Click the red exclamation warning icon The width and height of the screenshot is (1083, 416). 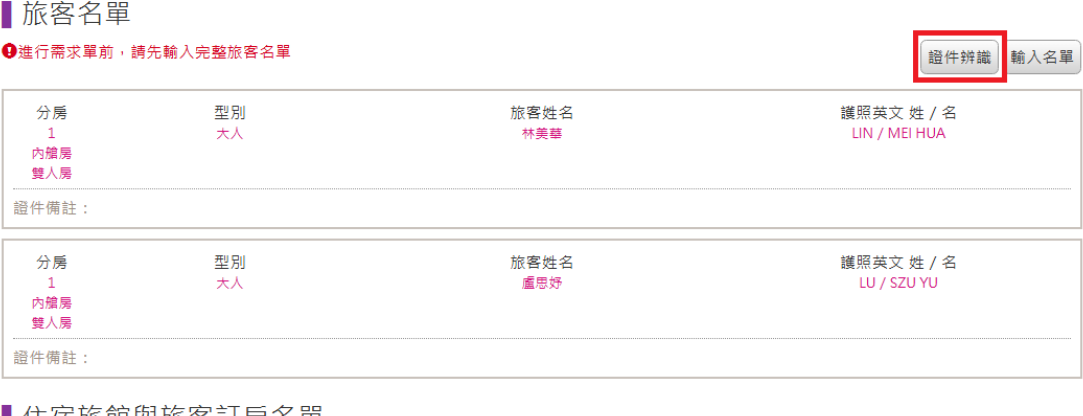(9, 51)
